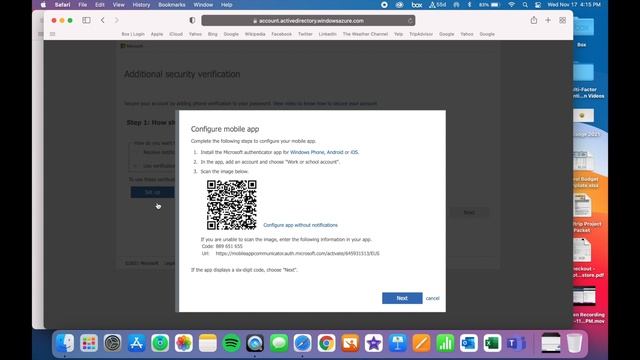Open the Bookmarks menu

click(171, 5)
